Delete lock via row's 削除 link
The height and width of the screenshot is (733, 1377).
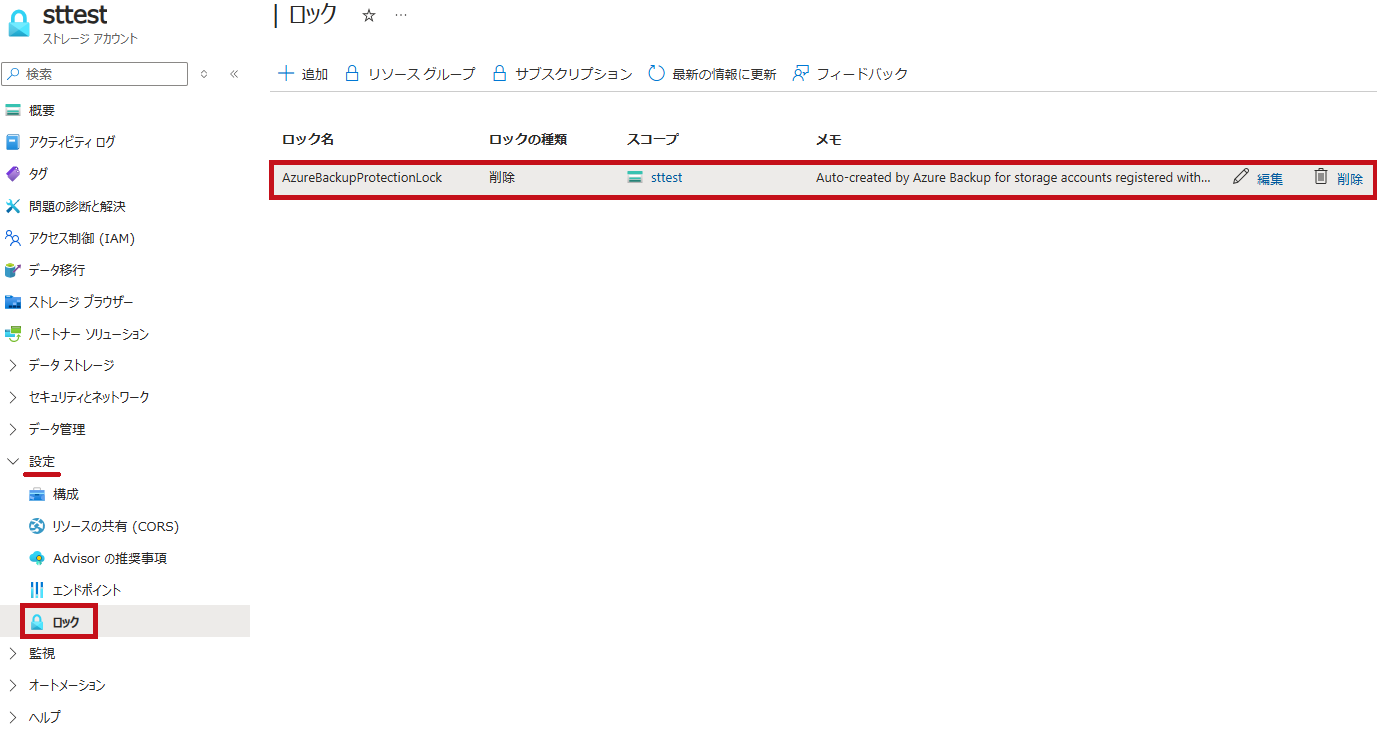1350,179
